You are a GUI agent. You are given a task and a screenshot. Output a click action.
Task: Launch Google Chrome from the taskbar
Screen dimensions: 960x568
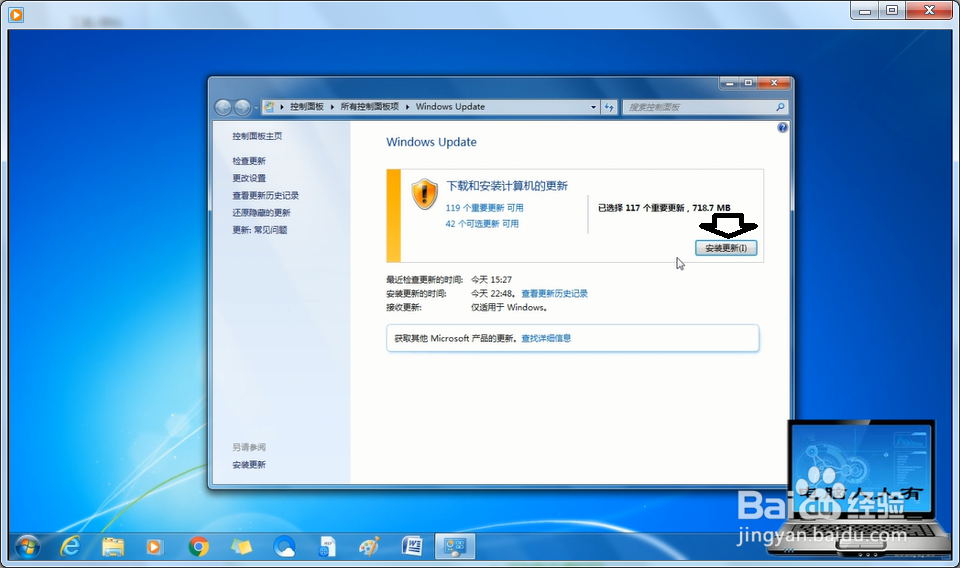click(198, 547)
